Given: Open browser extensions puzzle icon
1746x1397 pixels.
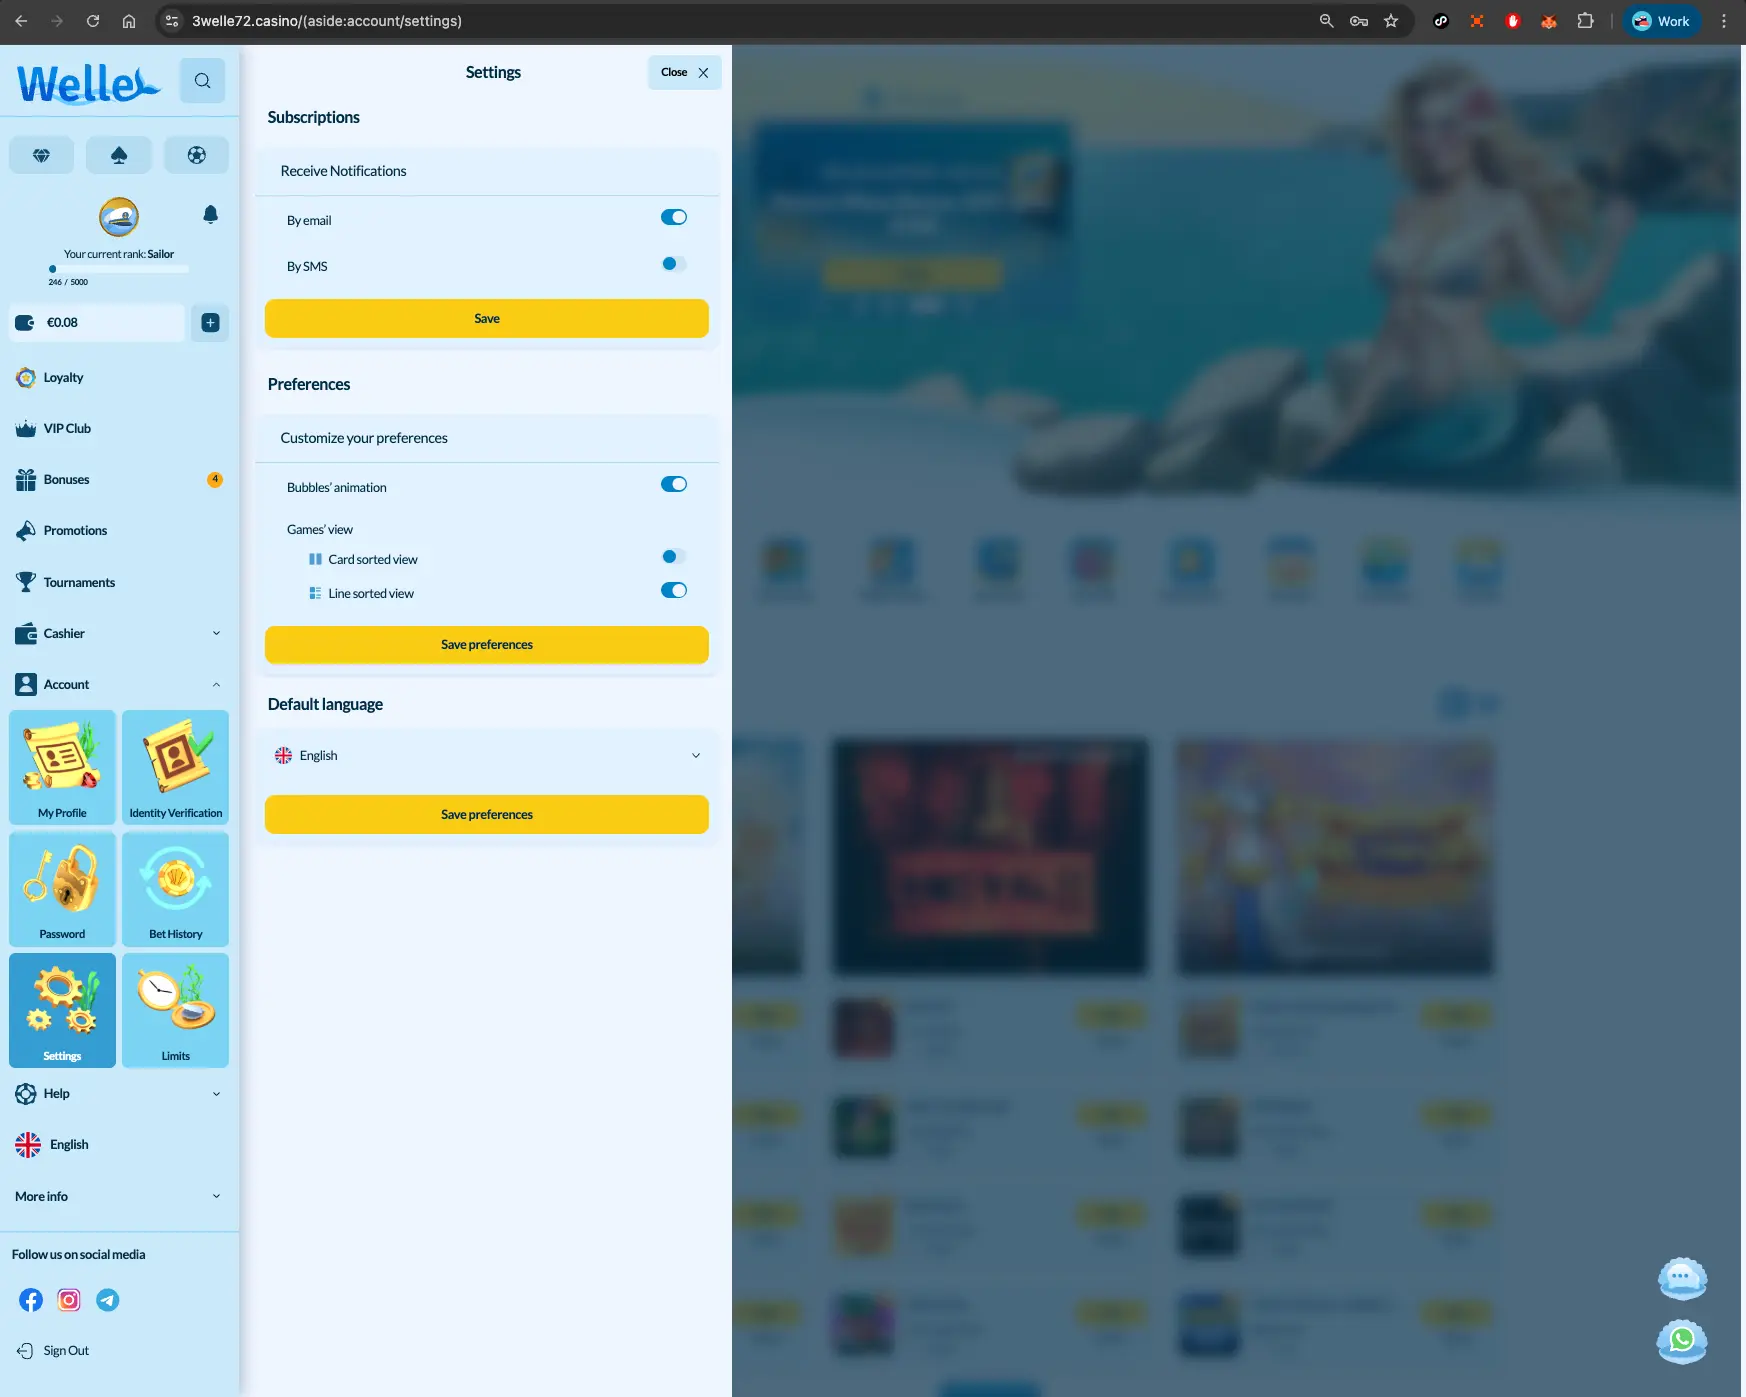Looking at the screenshot, I should tap(1585, 21).
